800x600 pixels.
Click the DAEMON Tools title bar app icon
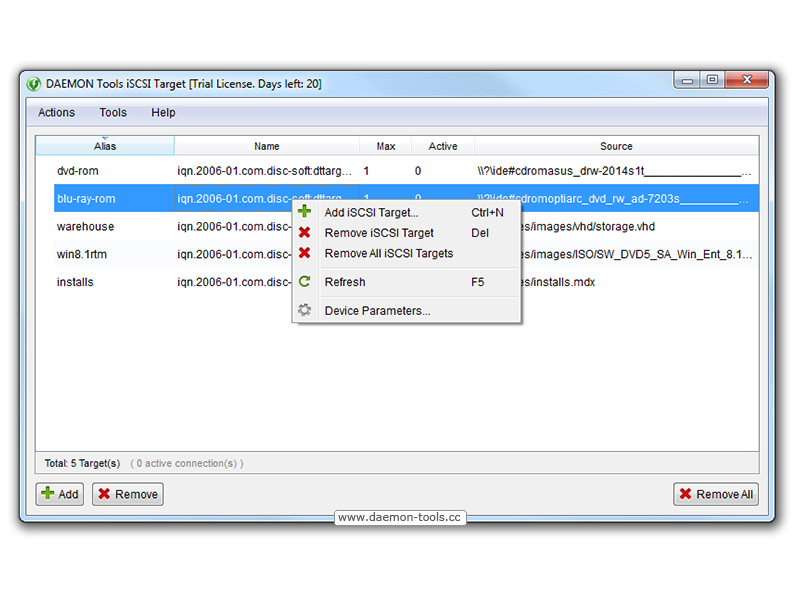click(x=34, y=84)
